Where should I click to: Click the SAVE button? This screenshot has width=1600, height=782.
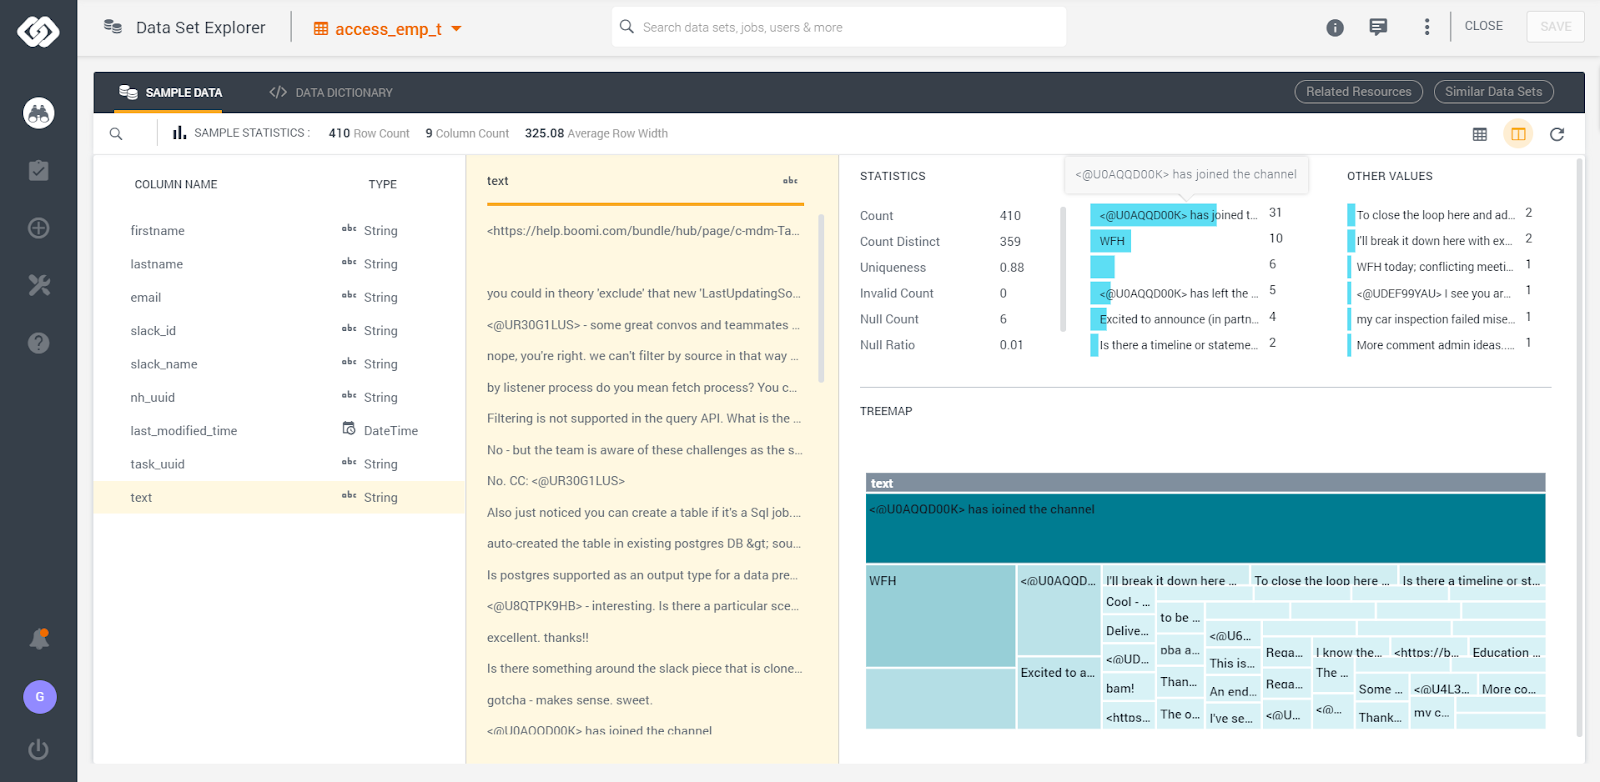(1555, 26)
